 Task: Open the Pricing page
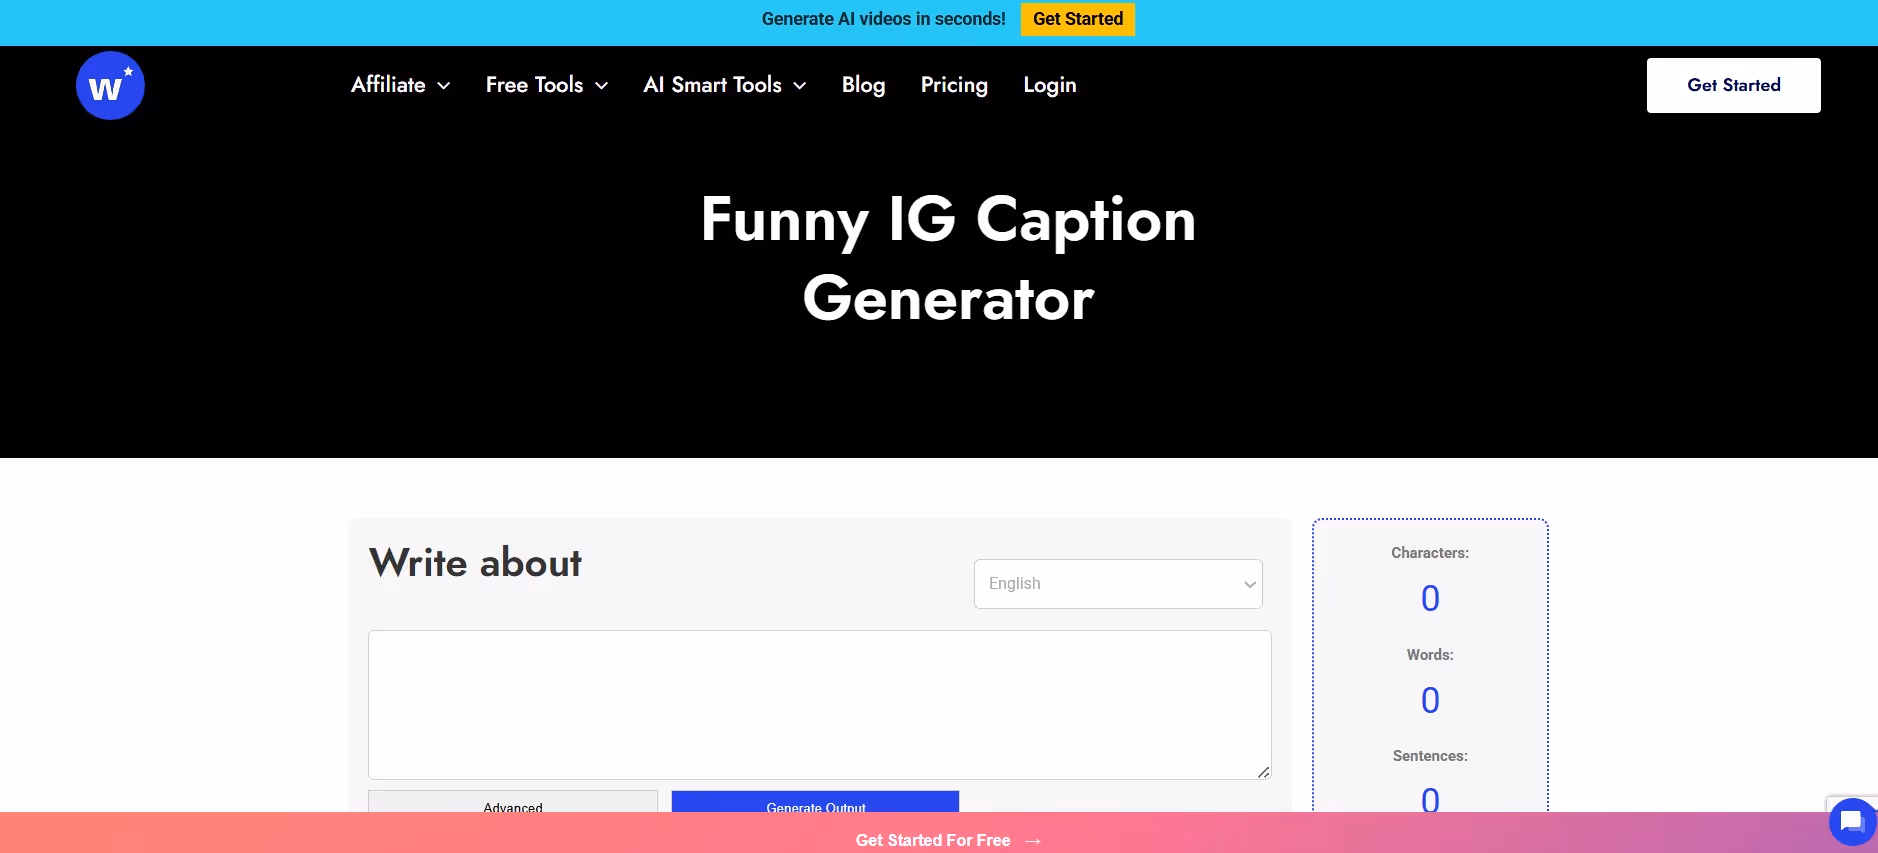954,85
